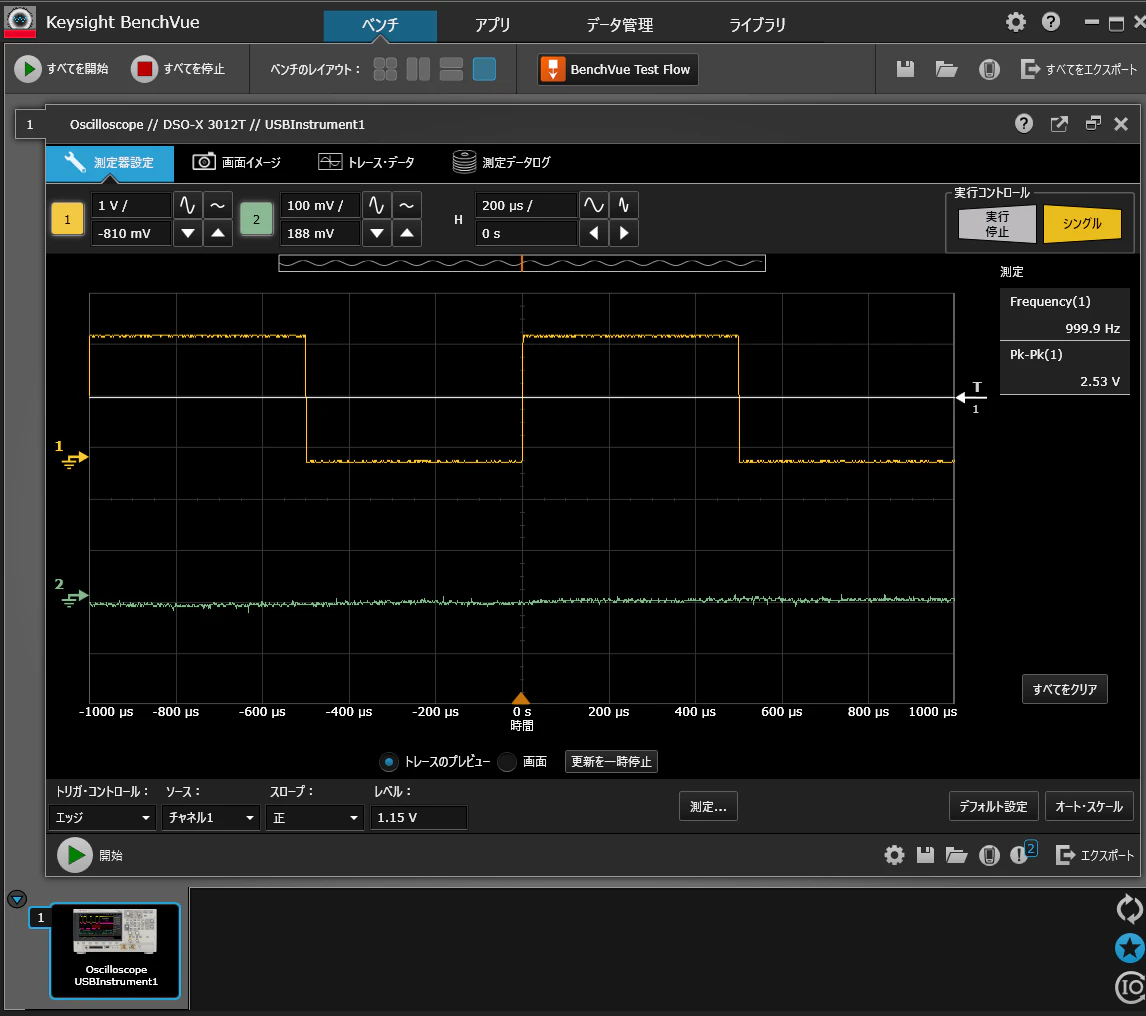1146x1016 pixels.
Task: Open the trigger type エッジ dropdown
Action: [103, 817]
